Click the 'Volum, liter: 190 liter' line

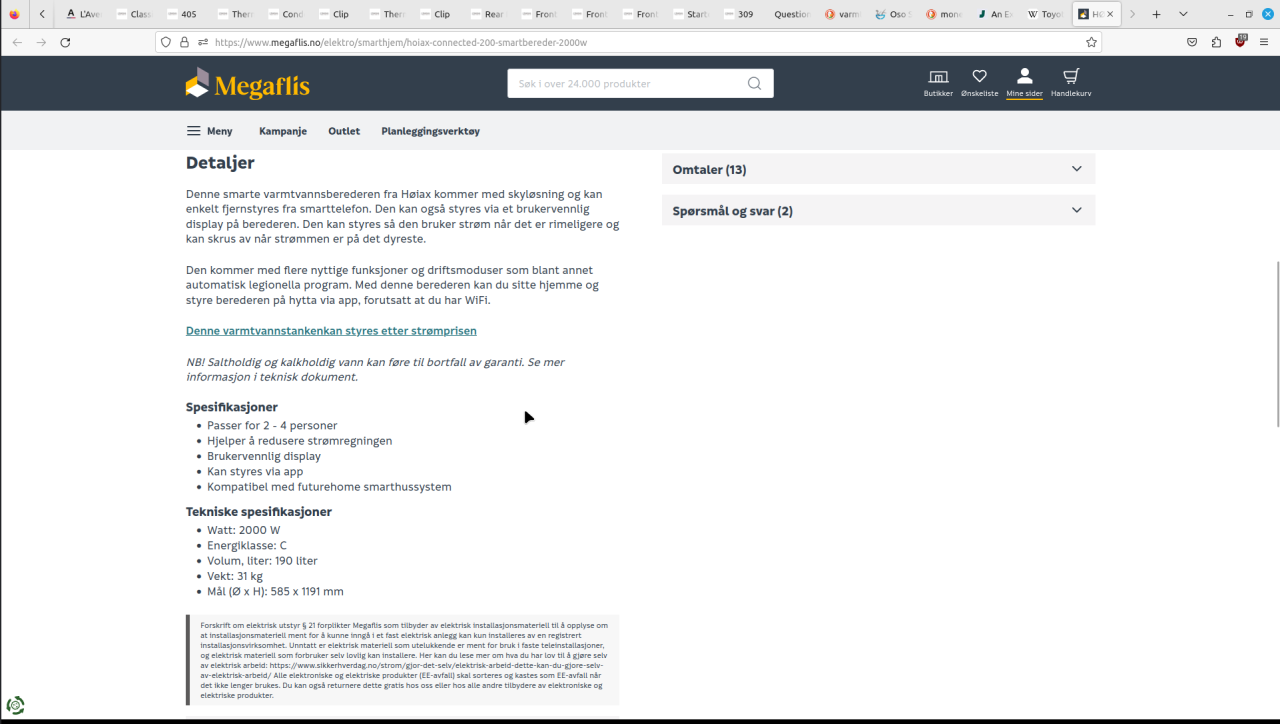262,561
